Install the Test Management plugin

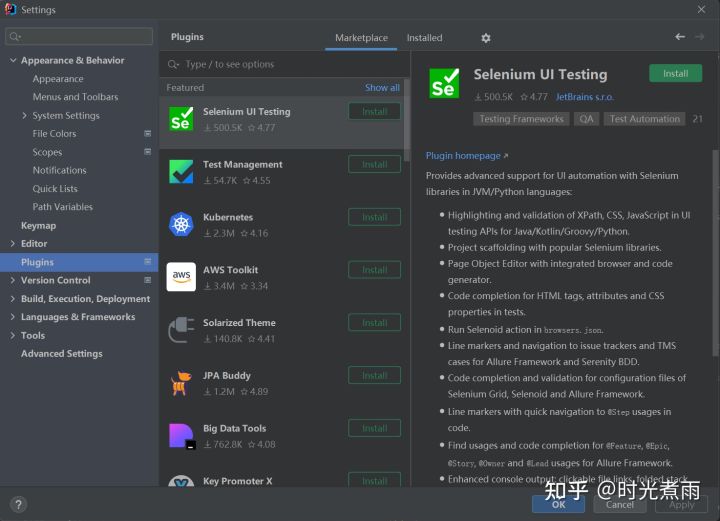coord(374,164)
